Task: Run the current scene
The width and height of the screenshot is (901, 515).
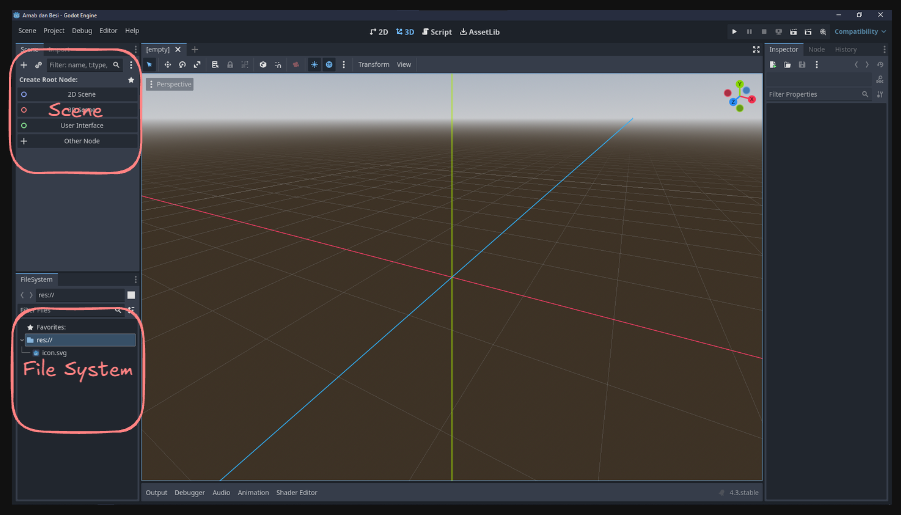Action: point(794,32)
